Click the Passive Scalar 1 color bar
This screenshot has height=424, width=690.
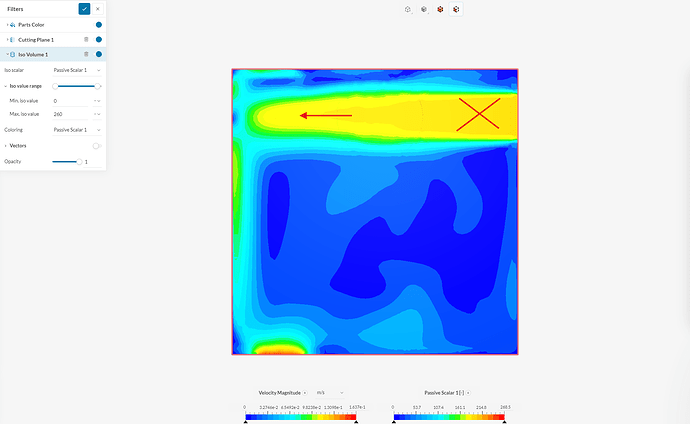(x=449, y=417)
